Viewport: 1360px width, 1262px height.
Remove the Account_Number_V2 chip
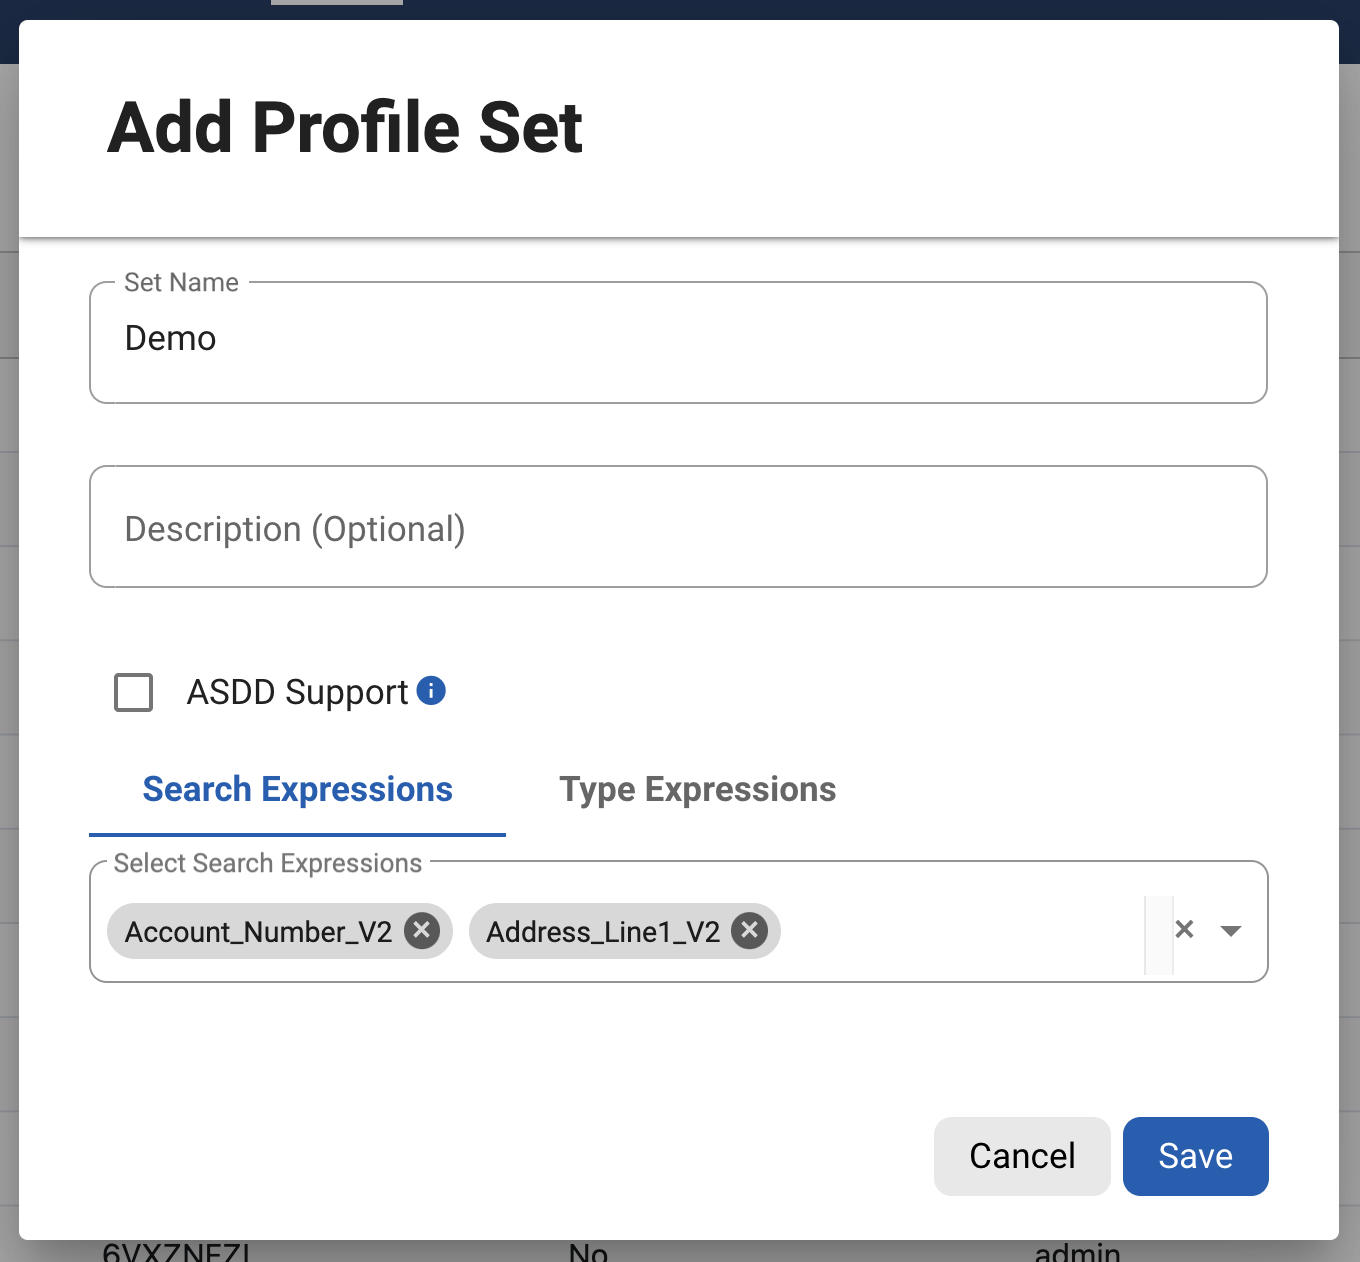[x=422, y=931]
